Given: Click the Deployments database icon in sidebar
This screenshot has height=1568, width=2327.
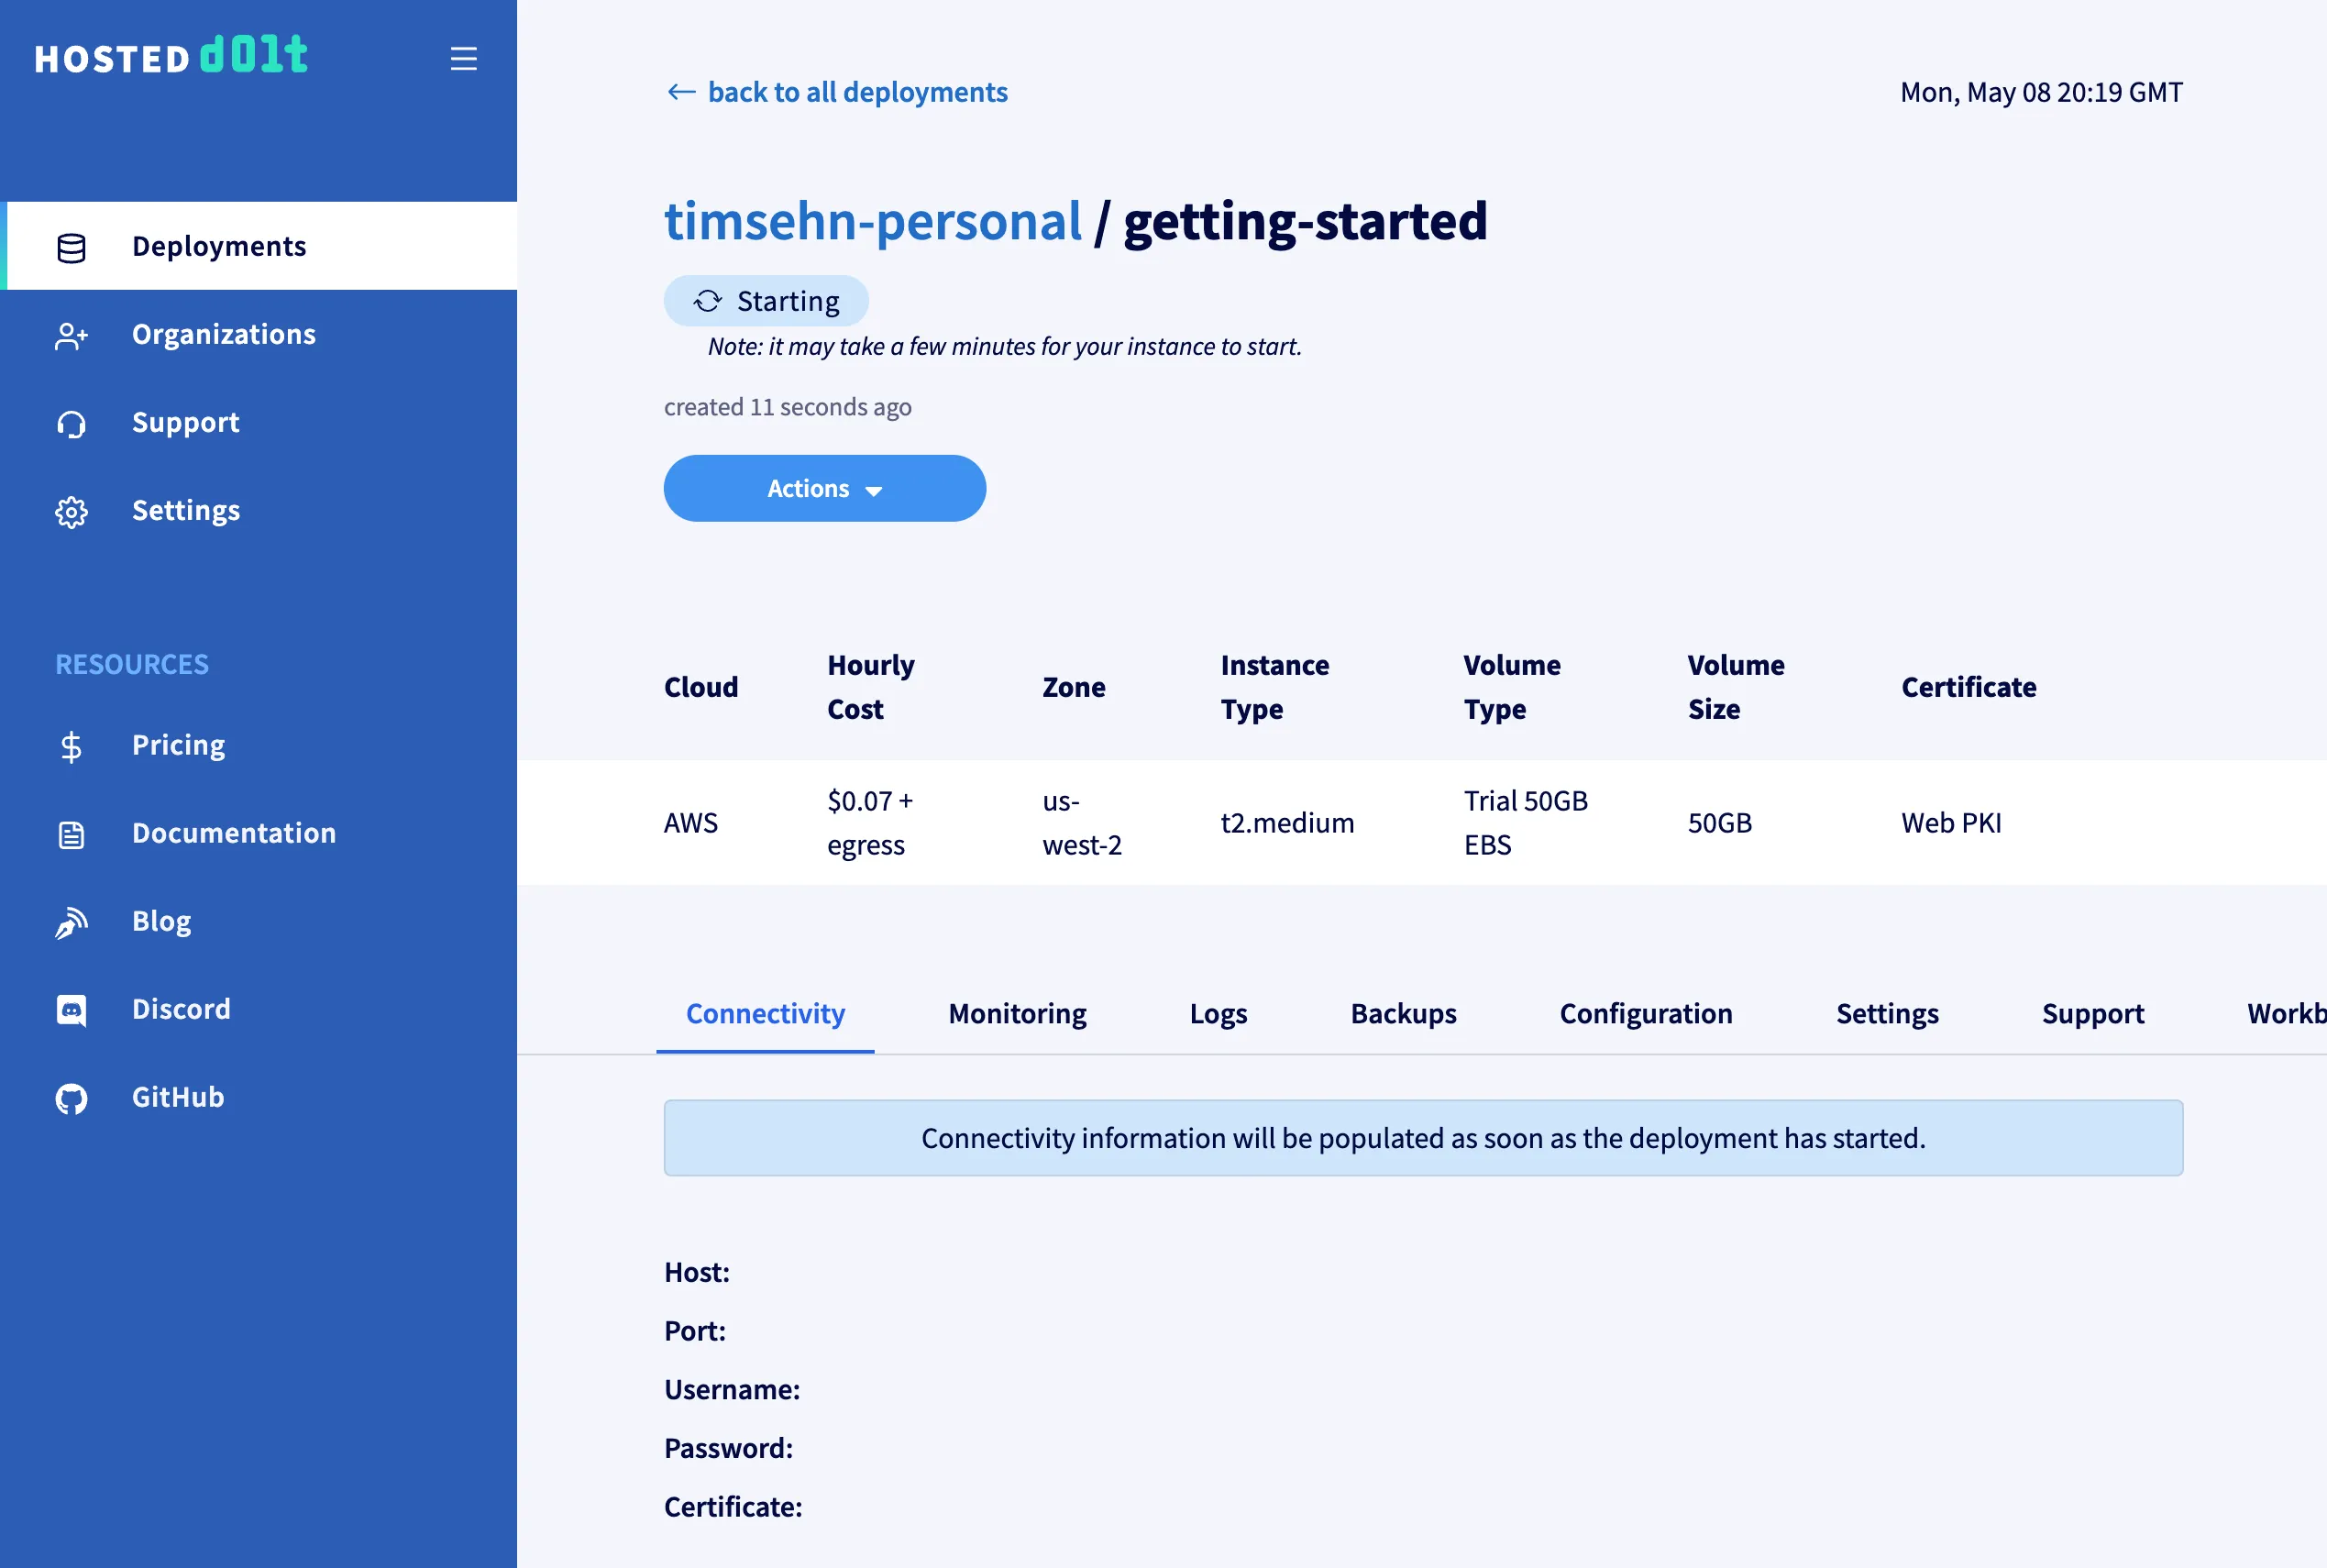Looking at the screenshot, I should [71, 247].
